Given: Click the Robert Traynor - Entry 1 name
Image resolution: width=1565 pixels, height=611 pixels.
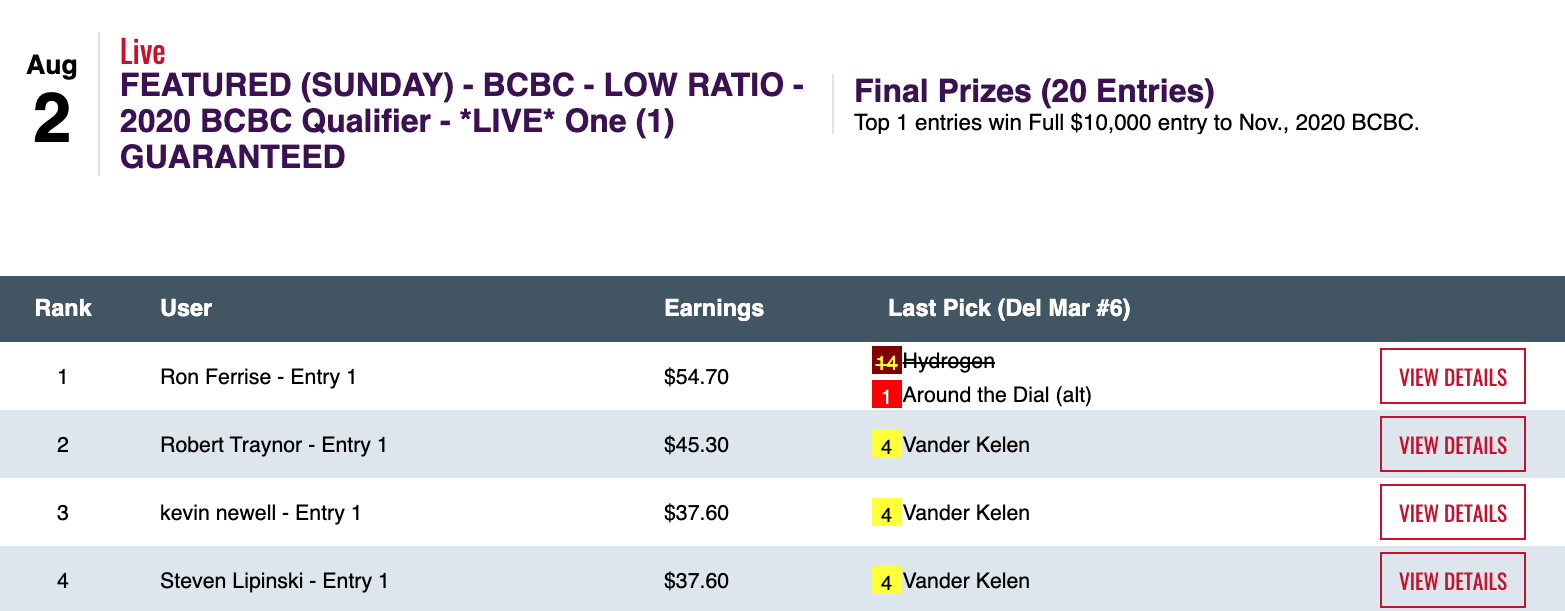Looking at the screenshot, I should point(273,445).
